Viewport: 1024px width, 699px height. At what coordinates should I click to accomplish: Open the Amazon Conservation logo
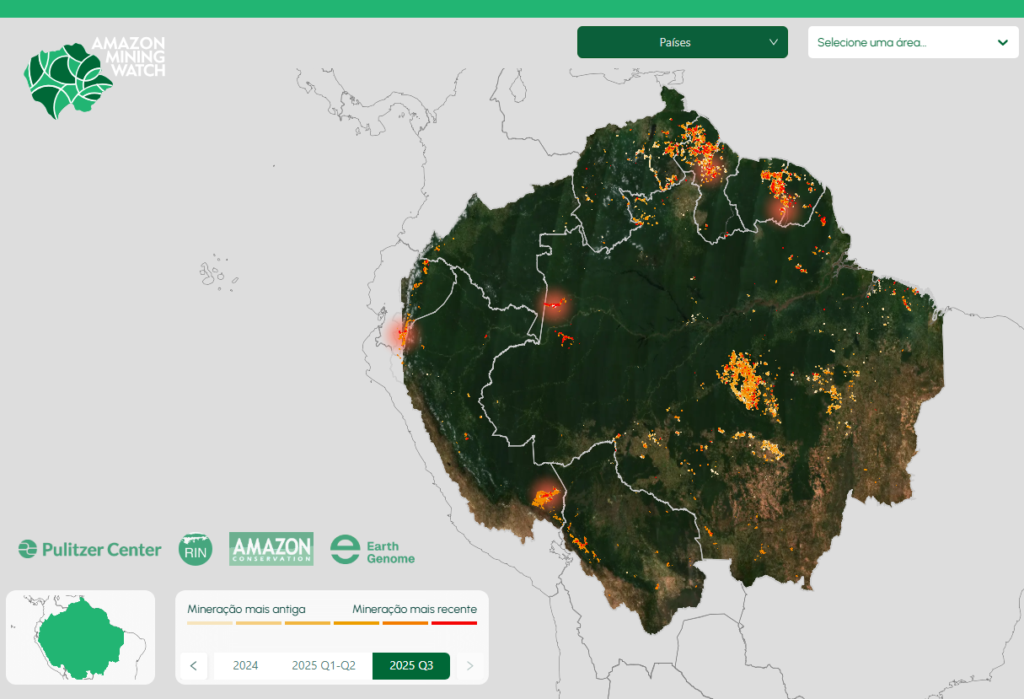pyautogui.click(x=271, y=549)
